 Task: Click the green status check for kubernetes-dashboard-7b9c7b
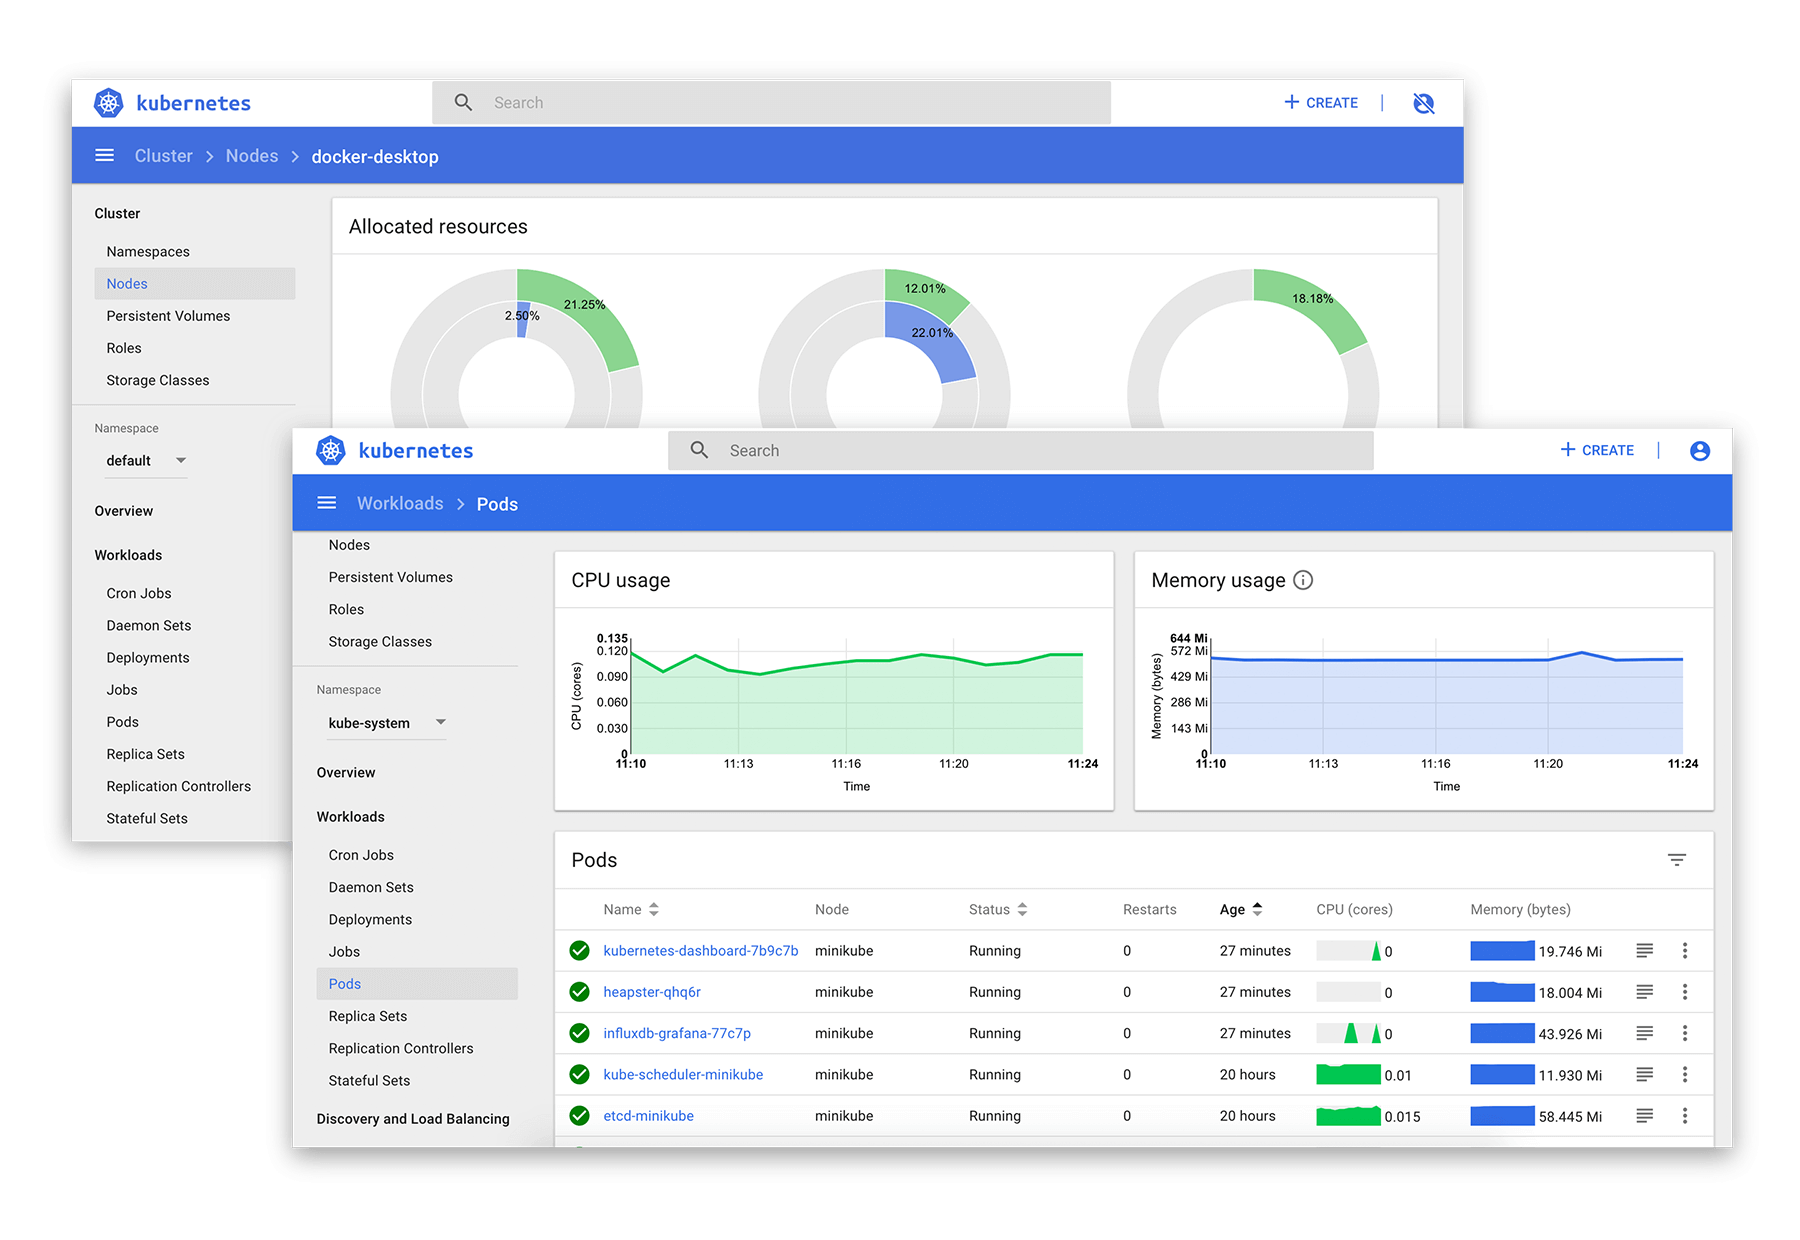pyautogui.click(x=579, y=950)
